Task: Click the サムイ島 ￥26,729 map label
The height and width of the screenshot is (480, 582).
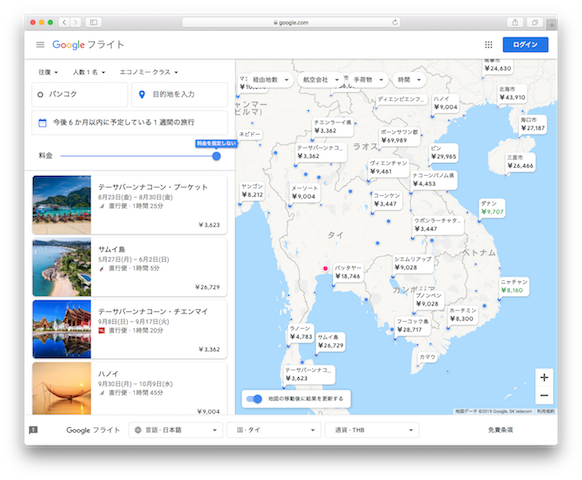Action: [330, 342]
